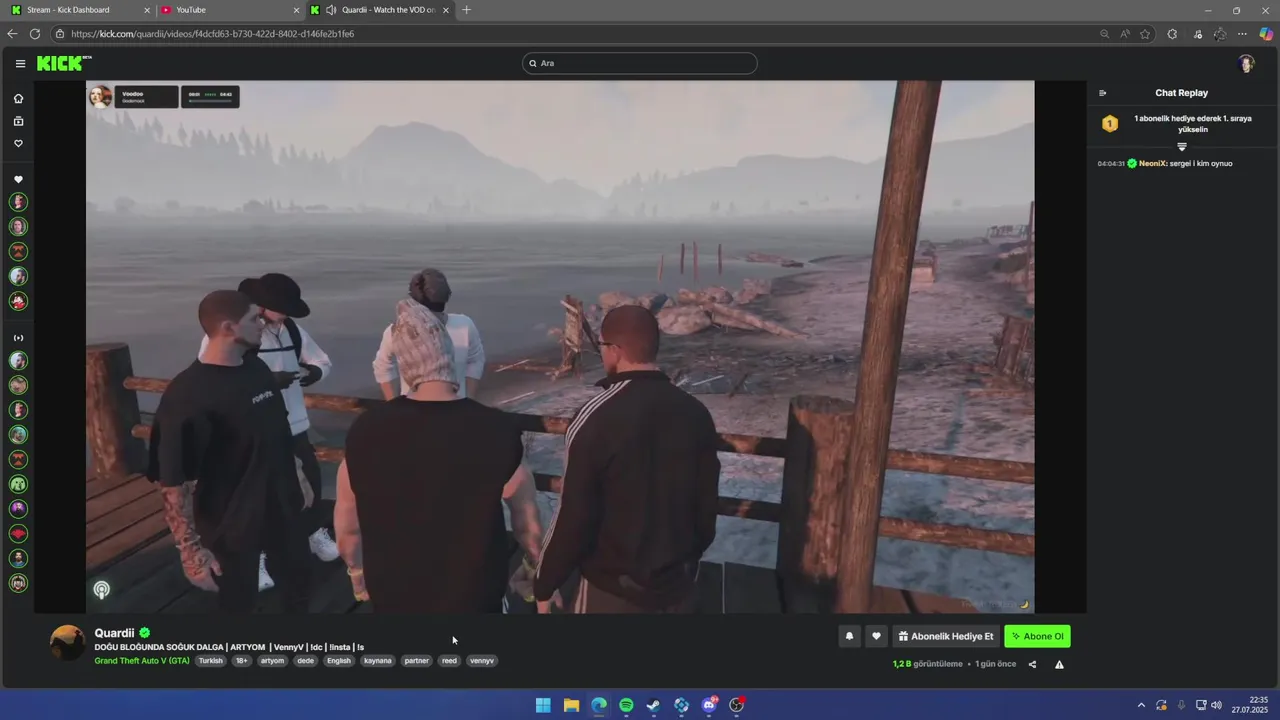Report the video with warning triangle icon
1280x720 pixels.
(x=1059, y=664)
